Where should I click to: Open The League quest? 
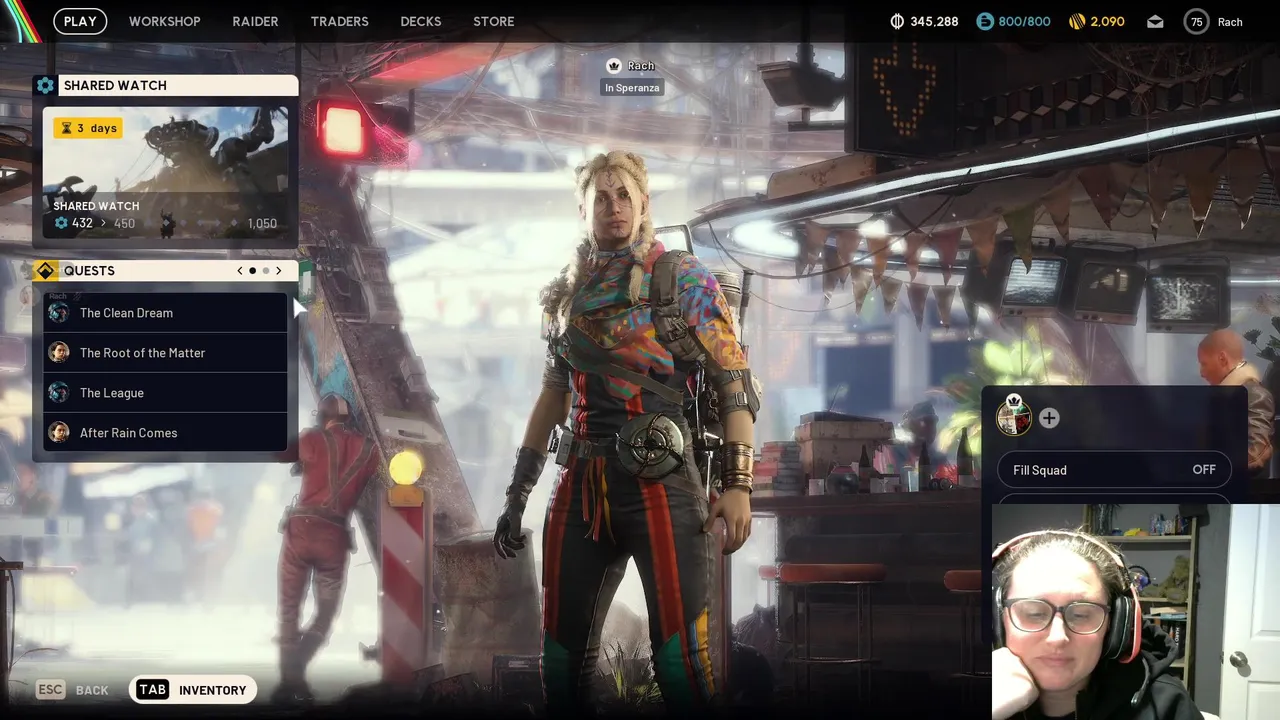(165, 393)
